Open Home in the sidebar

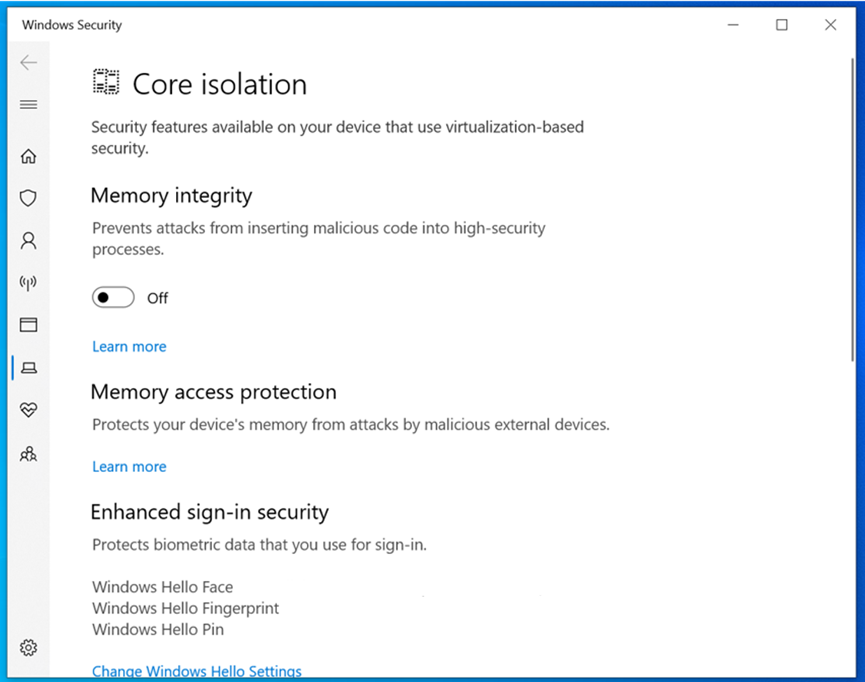(x=29, y=156)
